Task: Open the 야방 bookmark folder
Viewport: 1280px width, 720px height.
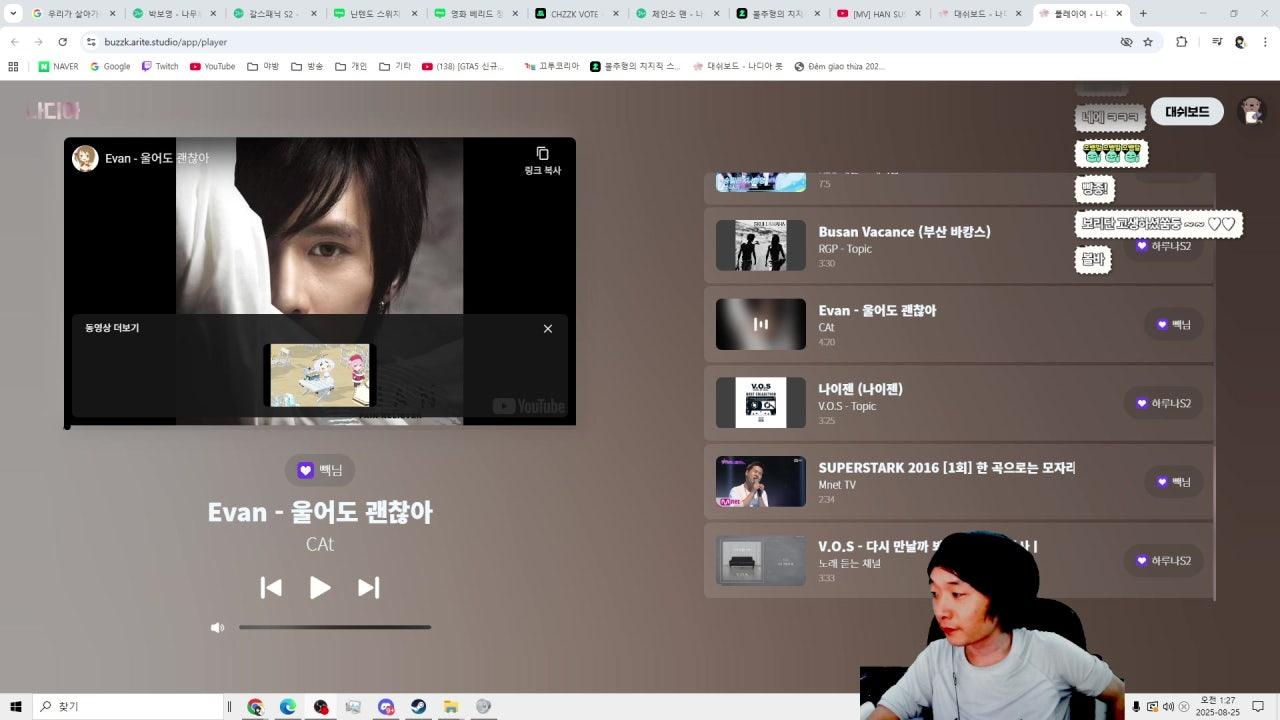Action: coord(263,66)
